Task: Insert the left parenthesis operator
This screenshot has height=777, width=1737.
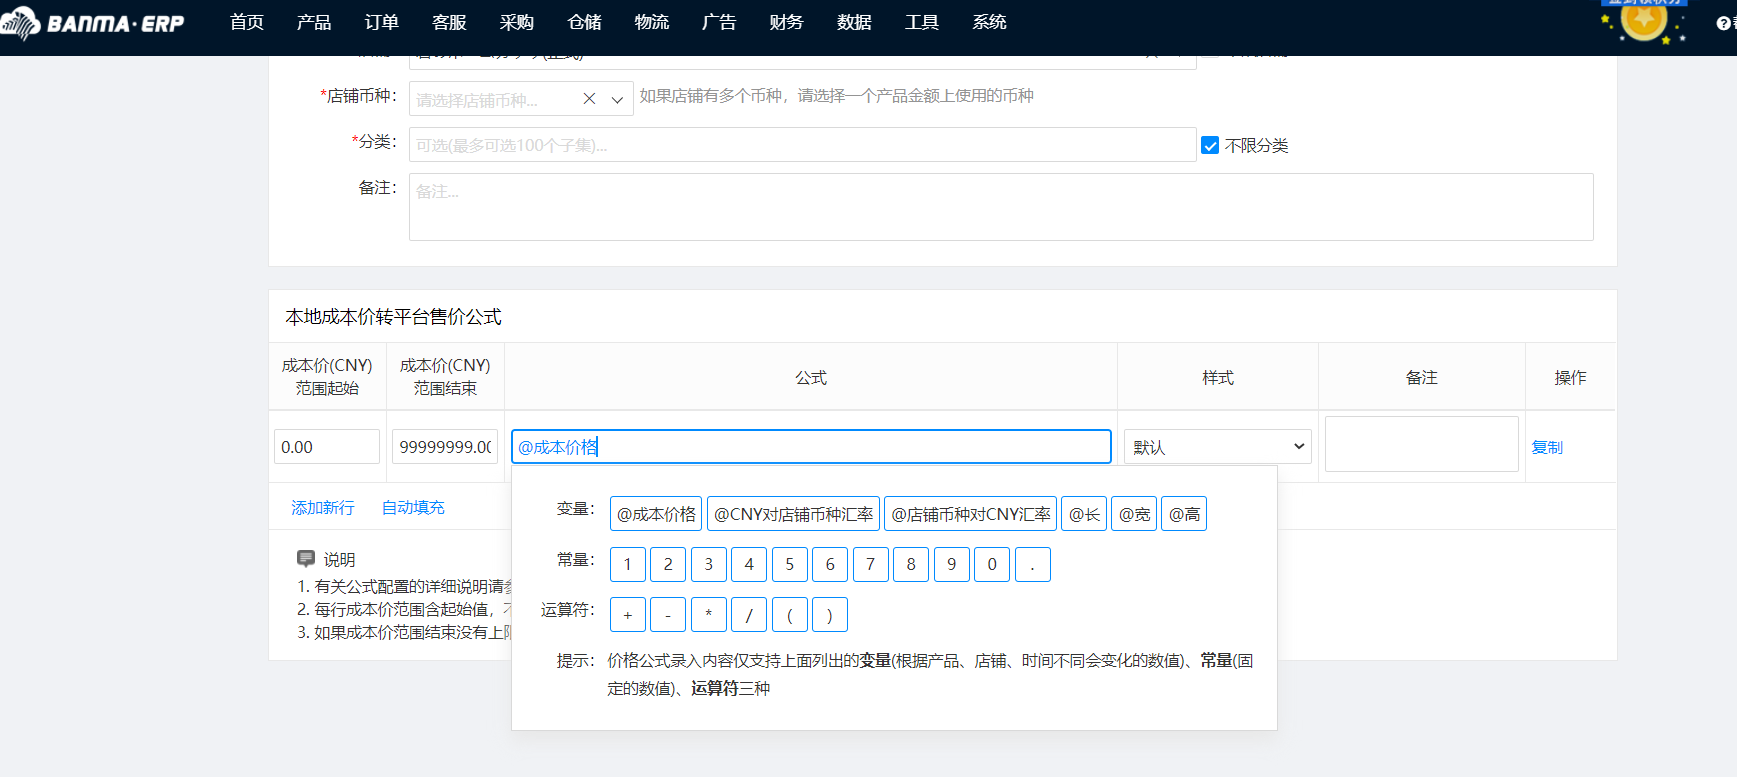Action: click(790, 614)
